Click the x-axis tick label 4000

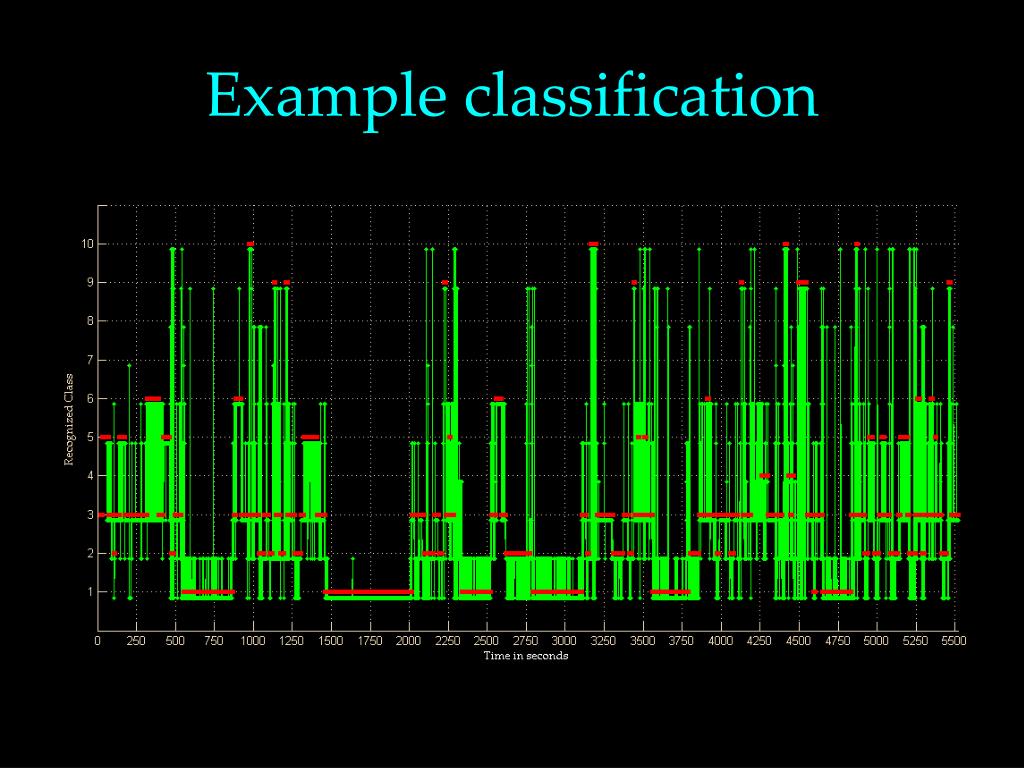click(720, 641)
